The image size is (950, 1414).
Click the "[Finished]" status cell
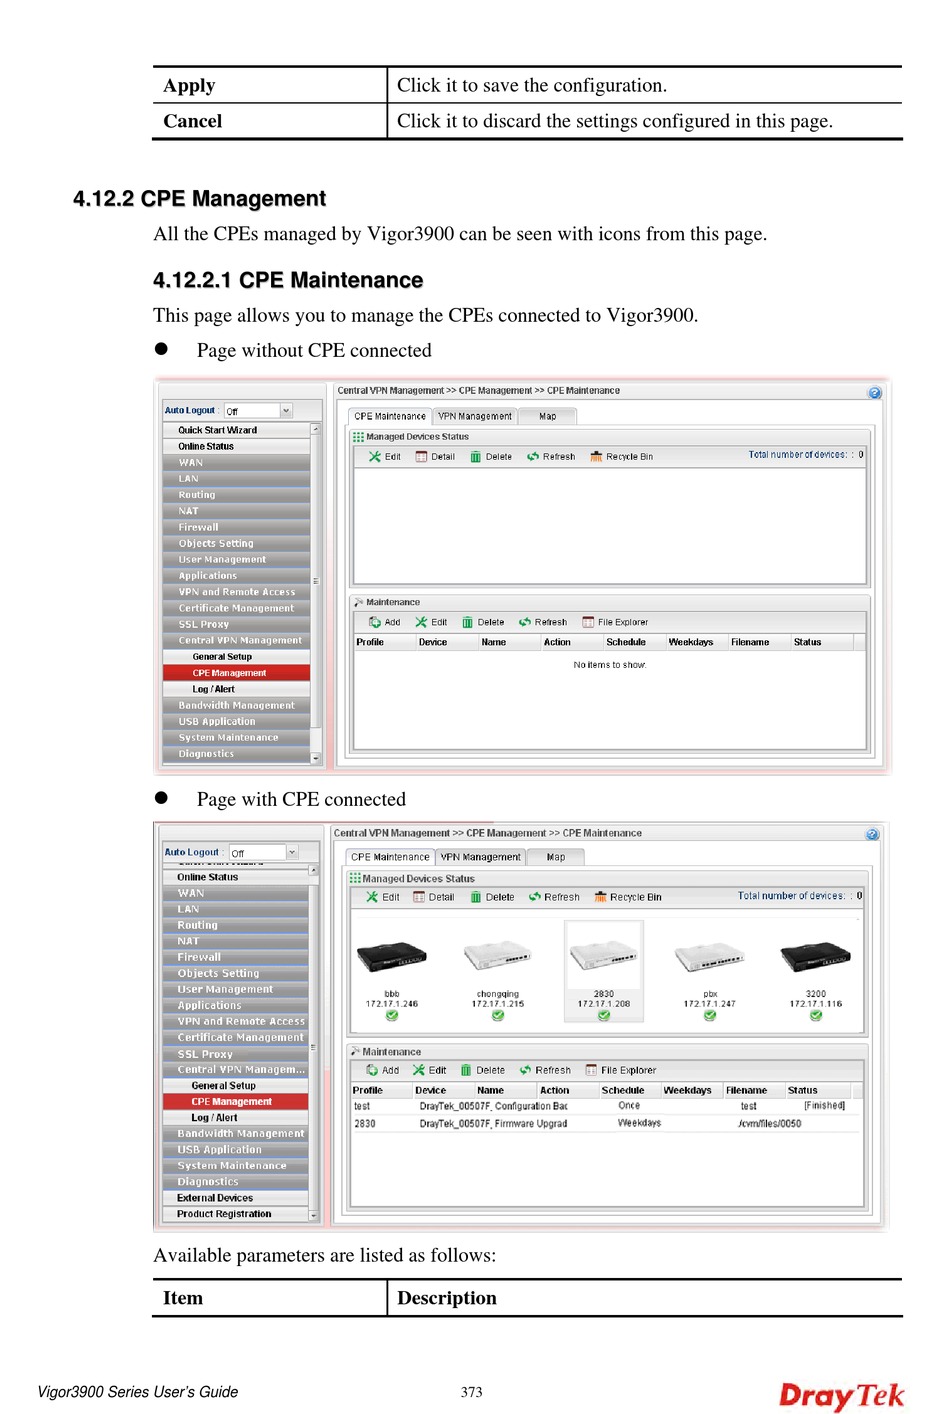click(x=824, y=1106)
